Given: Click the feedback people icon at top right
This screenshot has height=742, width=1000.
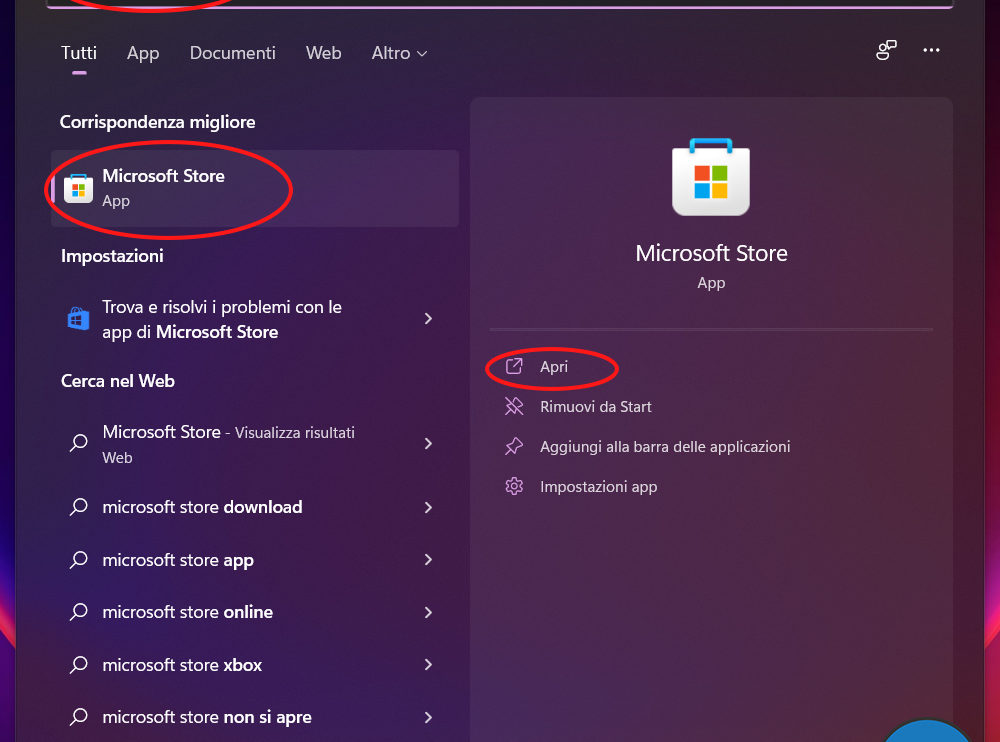Looking at the screenshot, I should coord(886,51).
